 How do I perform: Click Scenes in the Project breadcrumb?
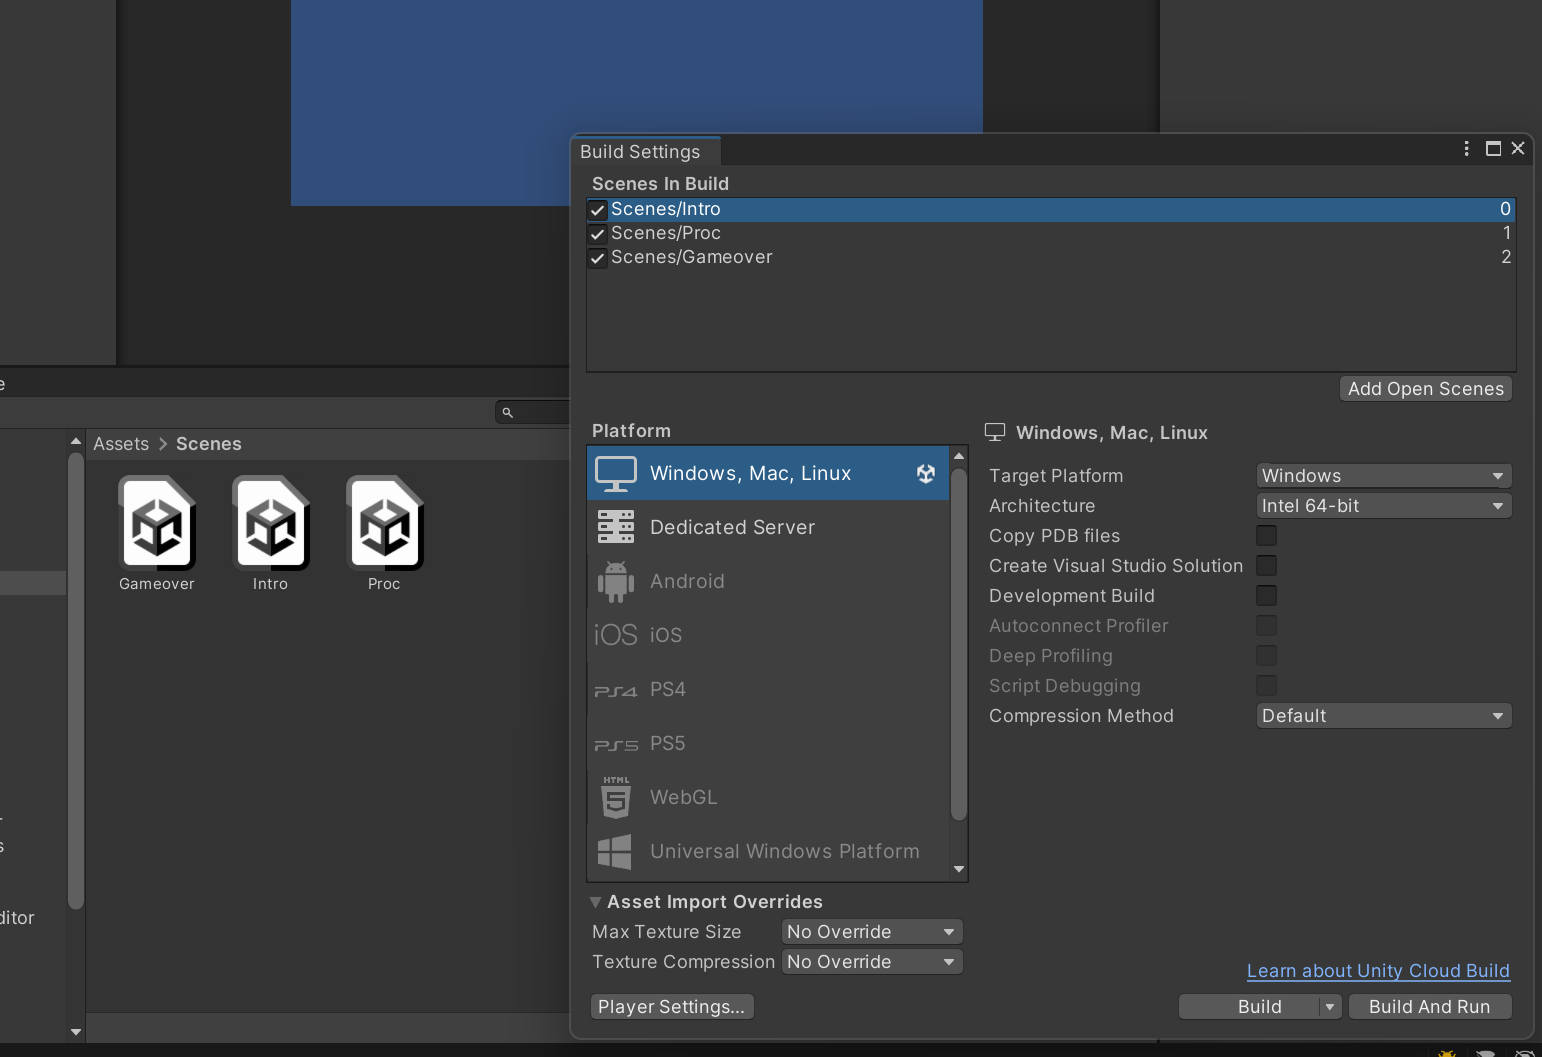pyautogui.click(x=209, y=444)
